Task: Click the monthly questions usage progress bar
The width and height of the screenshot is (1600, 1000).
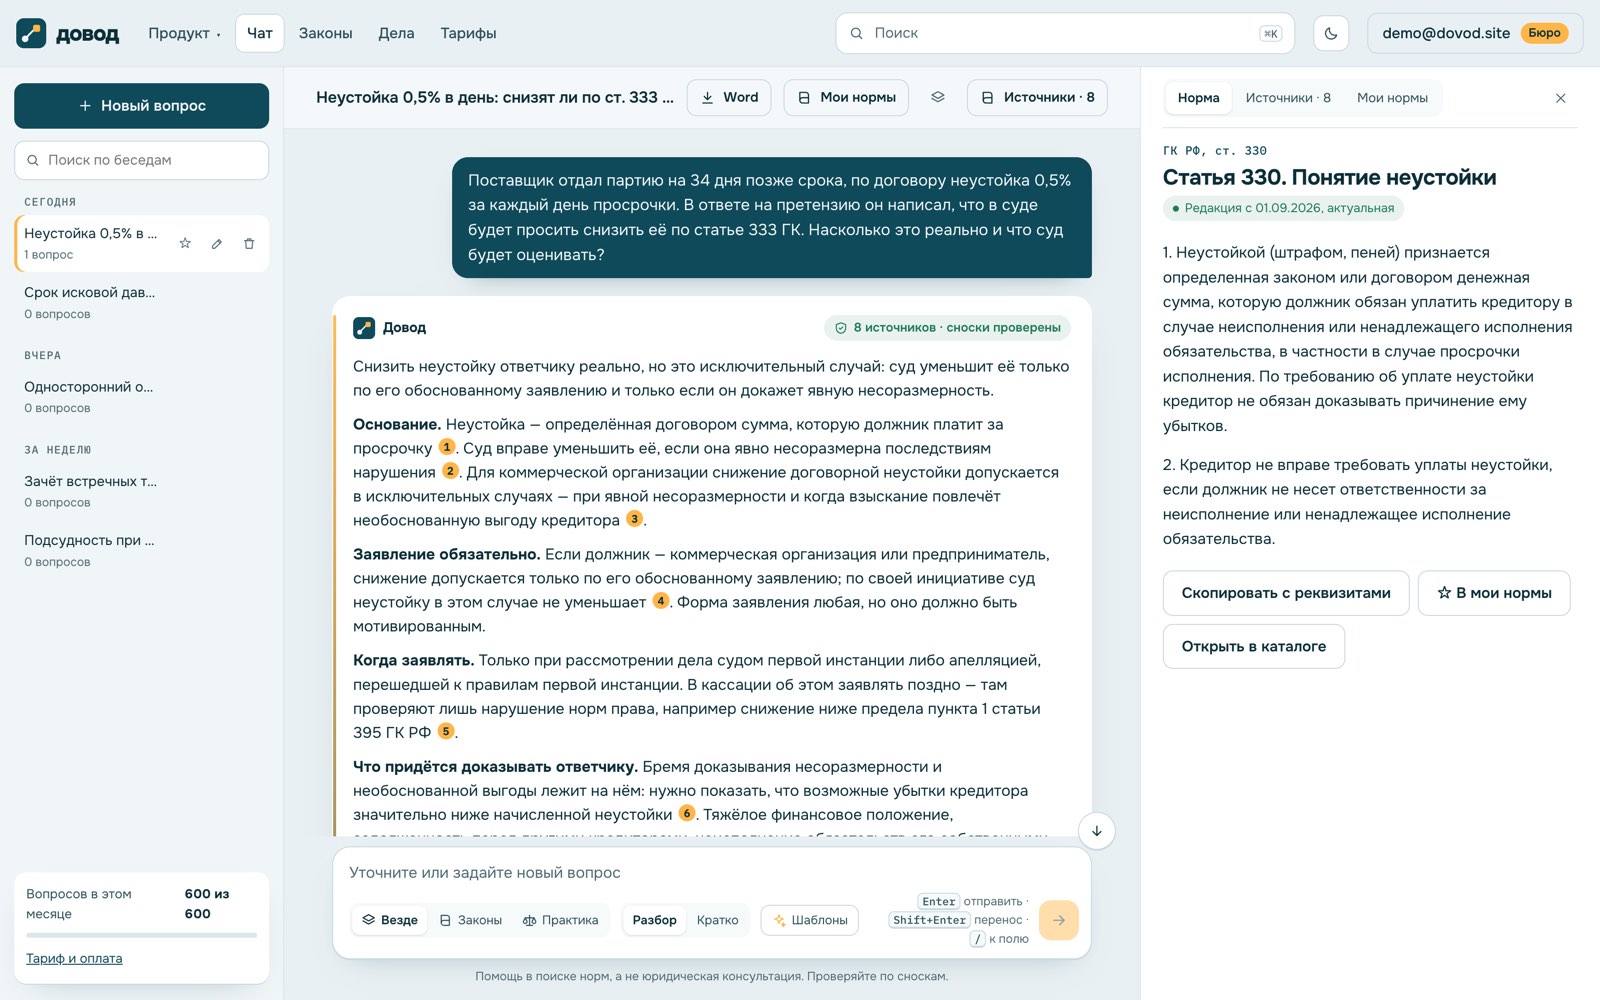Action: pos(141,935)
